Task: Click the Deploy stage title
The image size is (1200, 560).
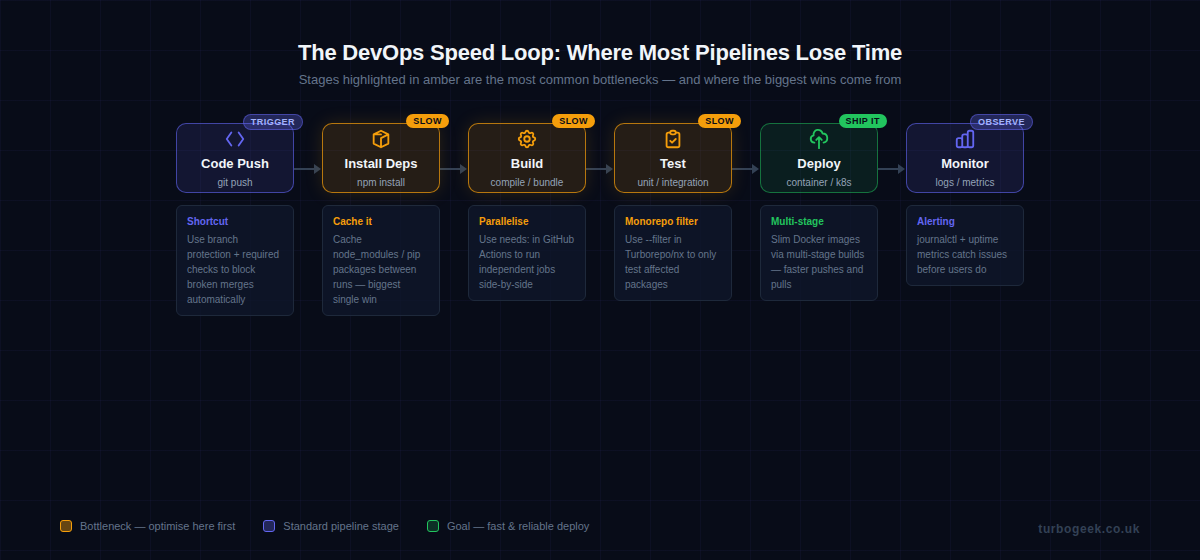Action: click(819, 164)
